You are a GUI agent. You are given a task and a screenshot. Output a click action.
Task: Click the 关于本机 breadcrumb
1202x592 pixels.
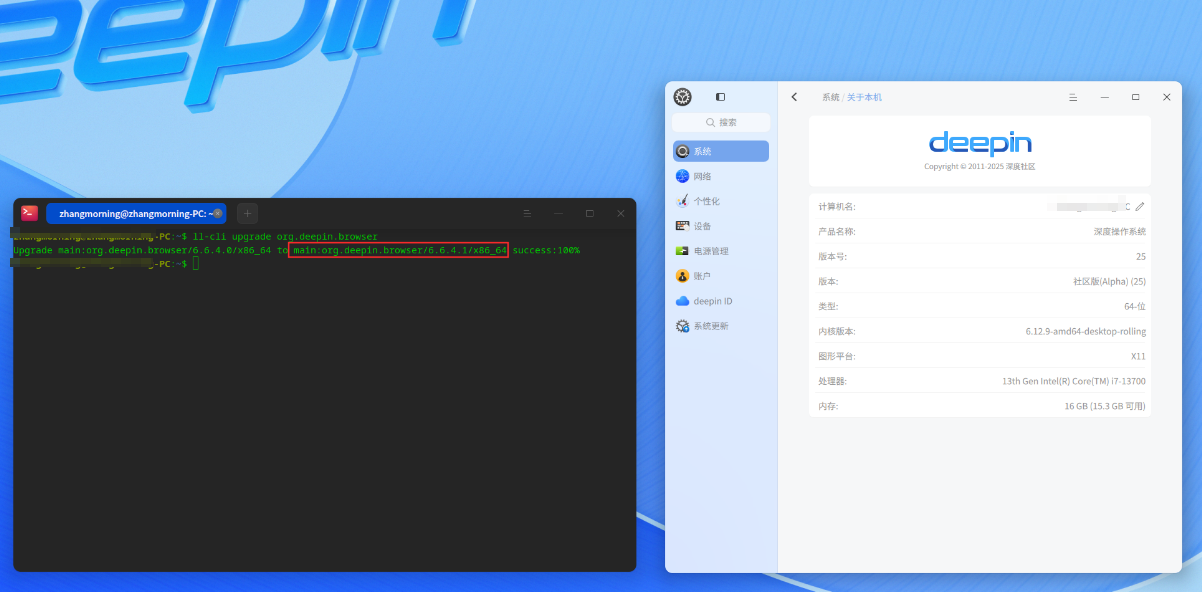(864, 97)
